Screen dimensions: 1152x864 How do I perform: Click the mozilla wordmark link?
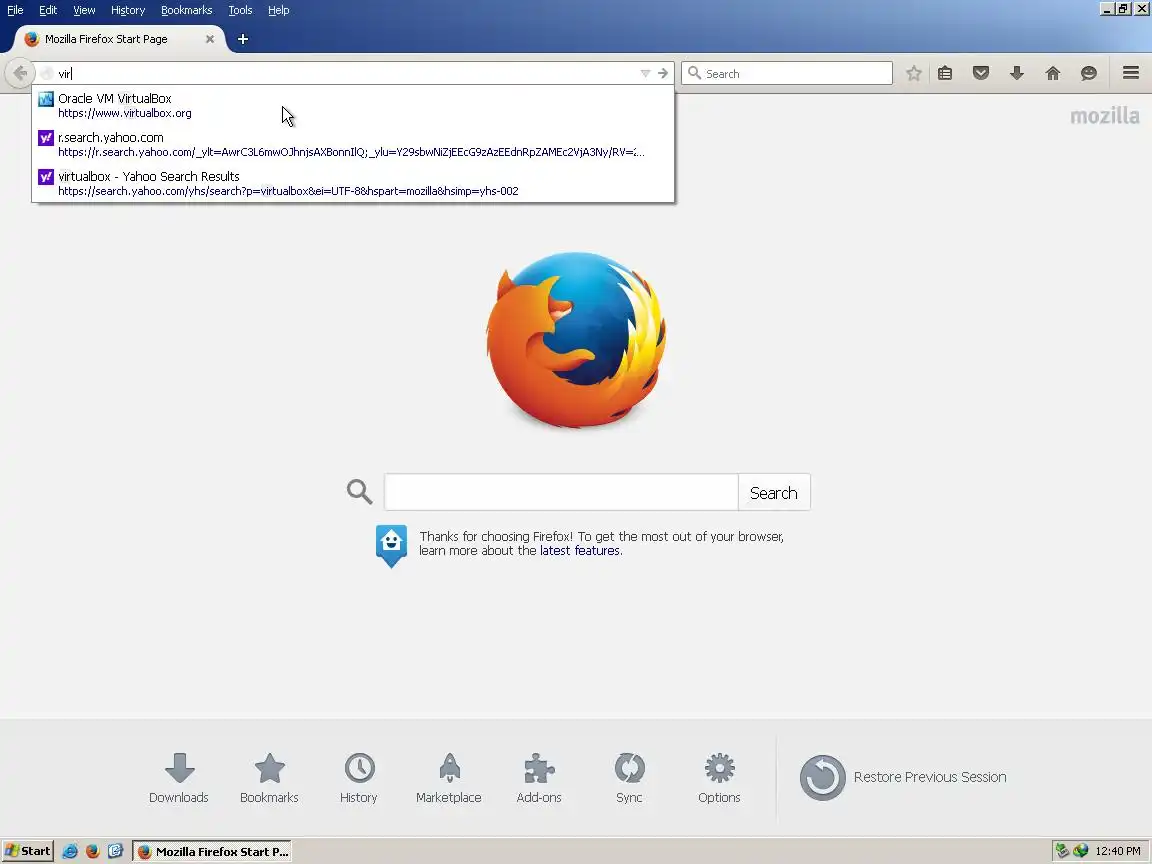click(1104, 115)
